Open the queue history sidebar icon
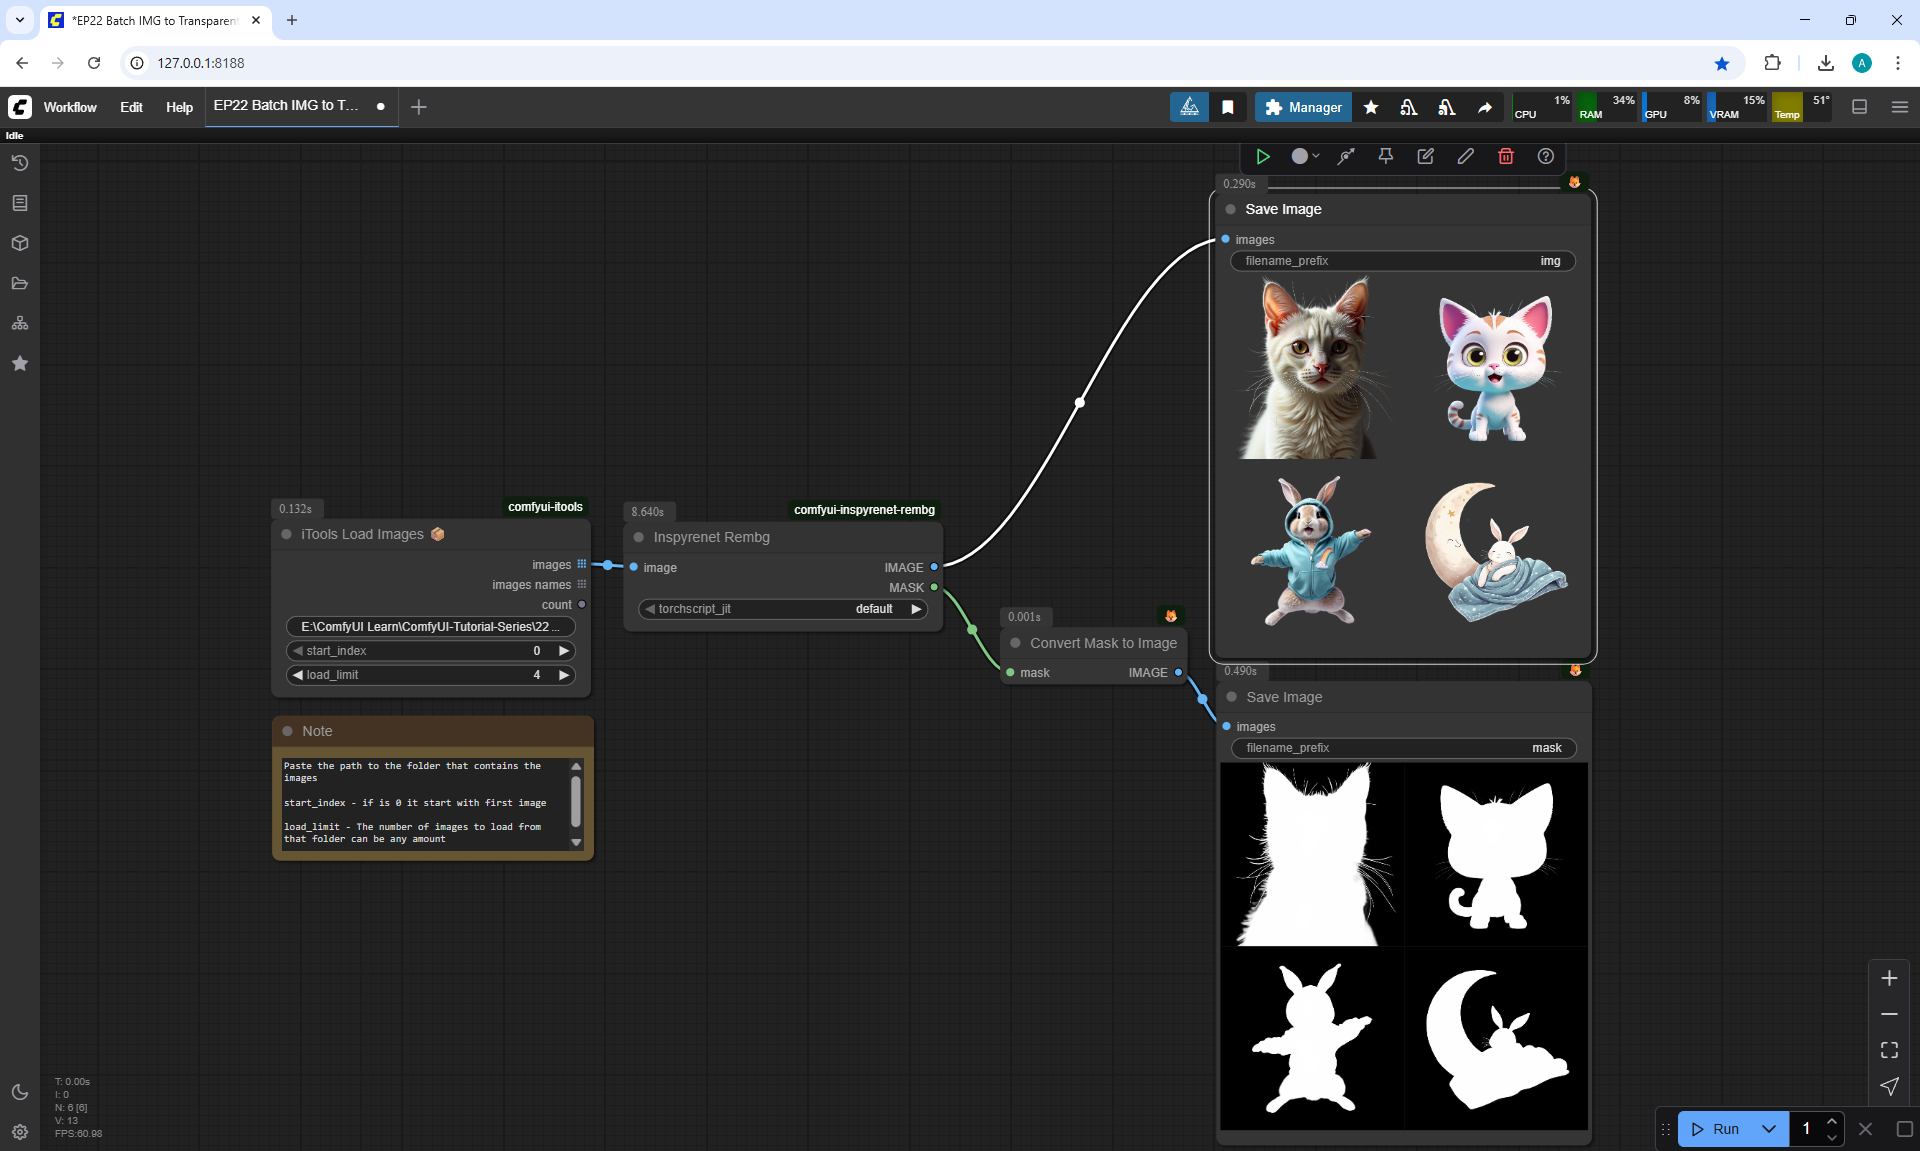Image resolution: width=1920 pixels, height=1151 pixels. pos(20,163)
